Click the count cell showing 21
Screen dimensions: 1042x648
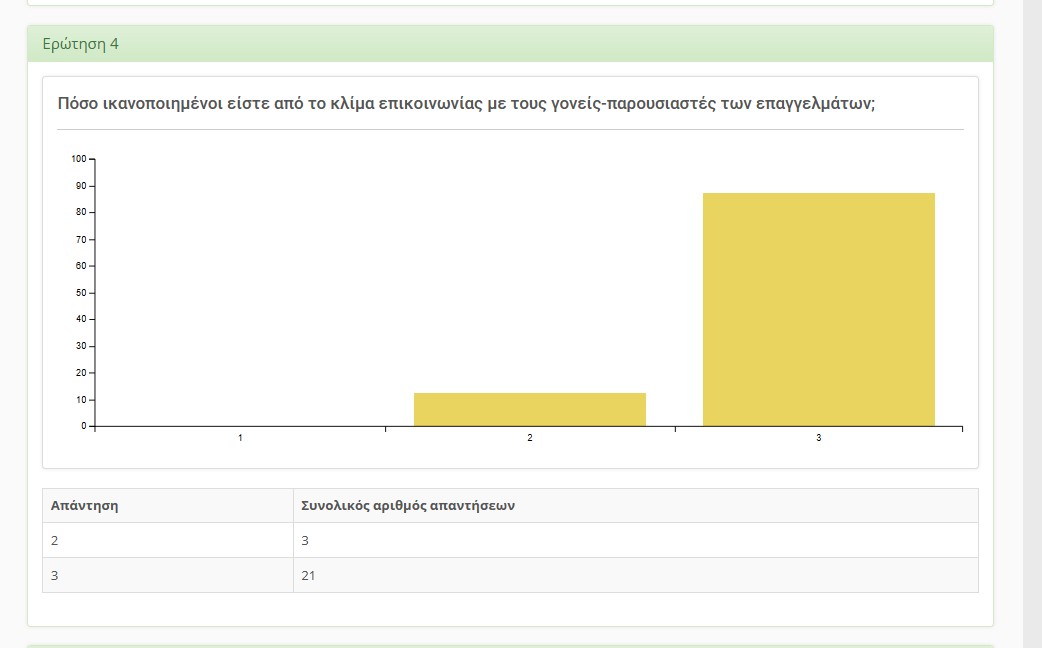click(309, 575)
